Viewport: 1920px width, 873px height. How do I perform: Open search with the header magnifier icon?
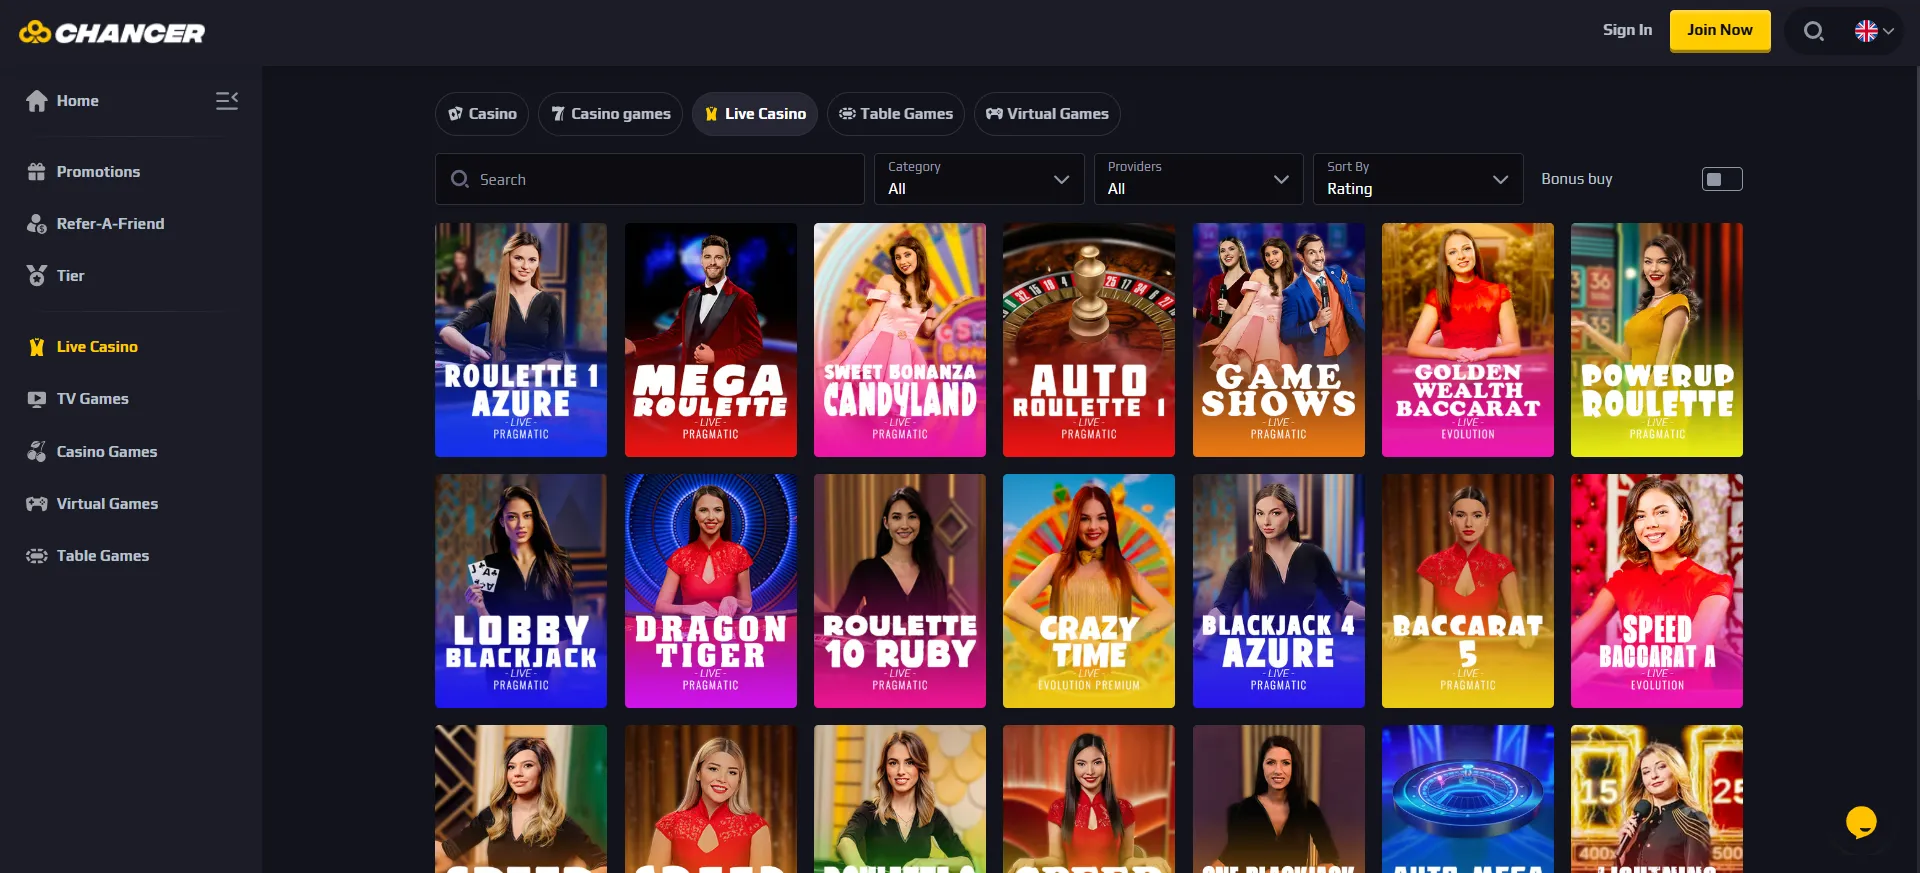point(1813,31)
